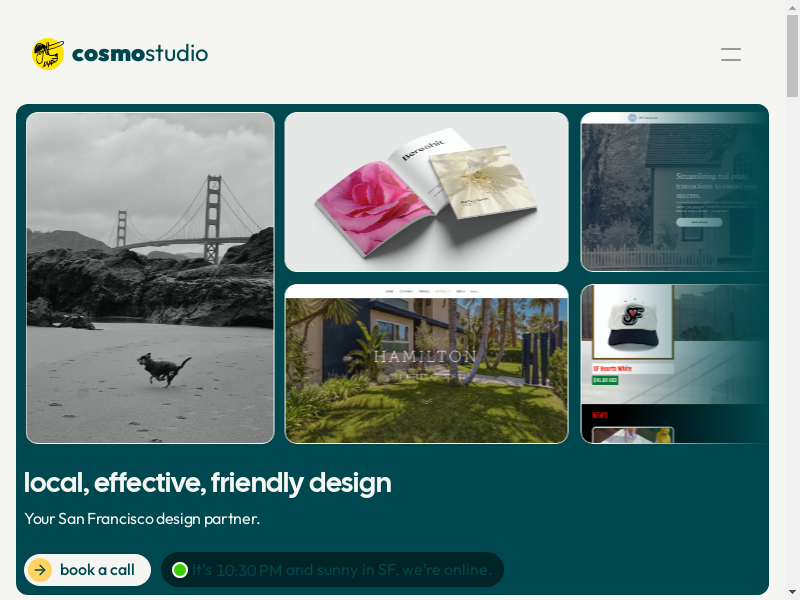Image resolution: width=800 pixels, height=600 pixels.
Task: Click the book a call button
Action: click(87, 570)
